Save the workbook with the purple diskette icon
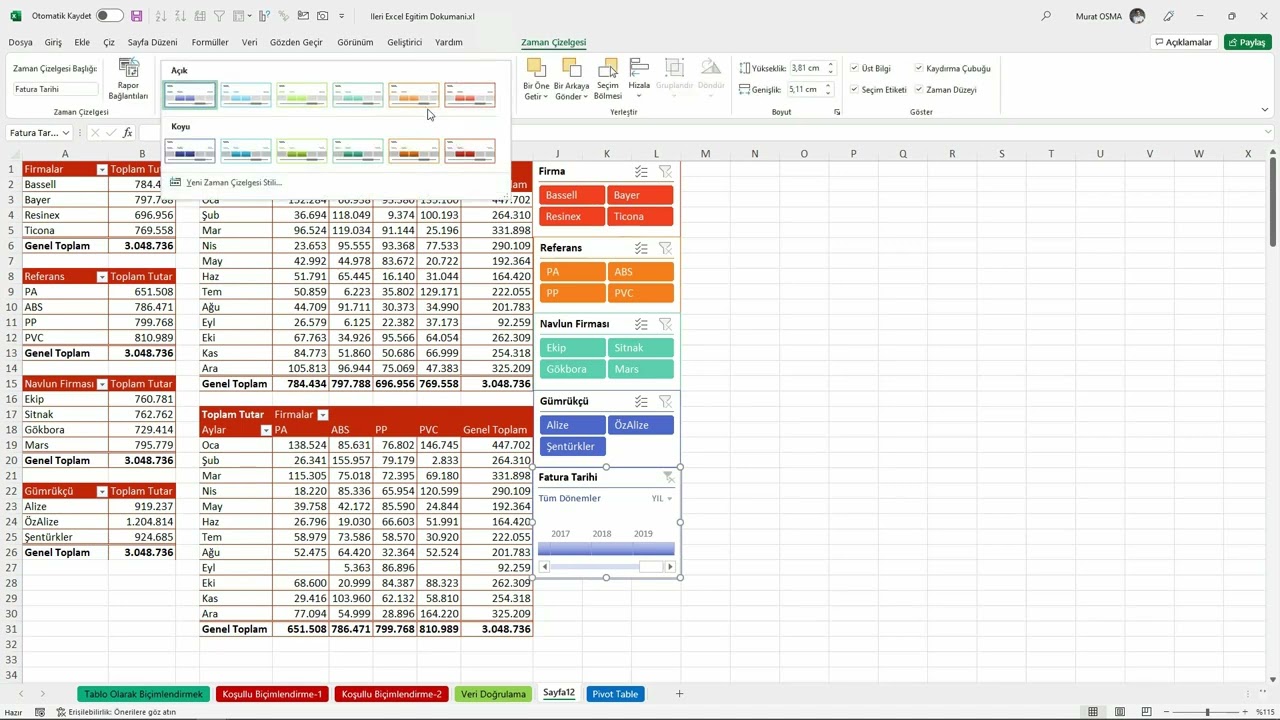Viewport: 1280px width, 720px height. pyautogui.click(x=137, y=16)
